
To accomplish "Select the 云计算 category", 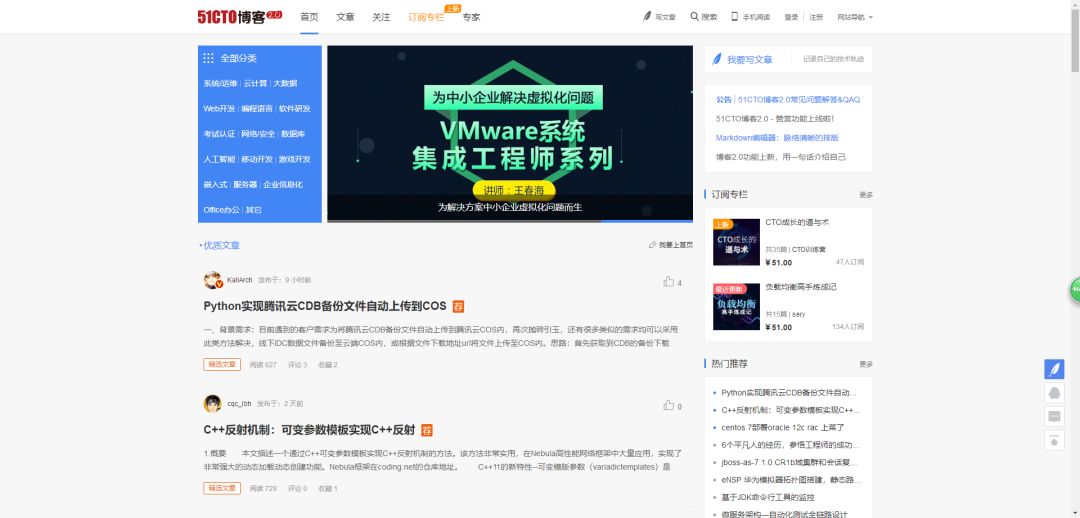I will click(255, 83).
